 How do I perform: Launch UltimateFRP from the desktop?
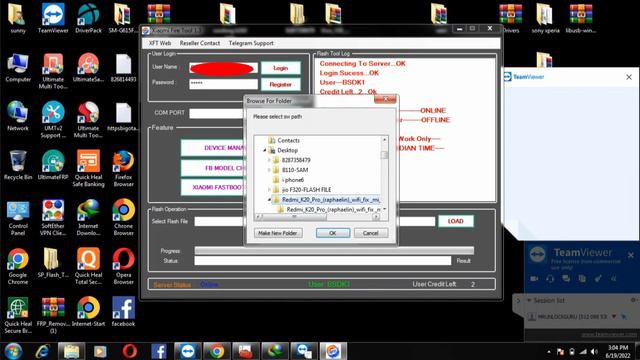tap(53, 165)
